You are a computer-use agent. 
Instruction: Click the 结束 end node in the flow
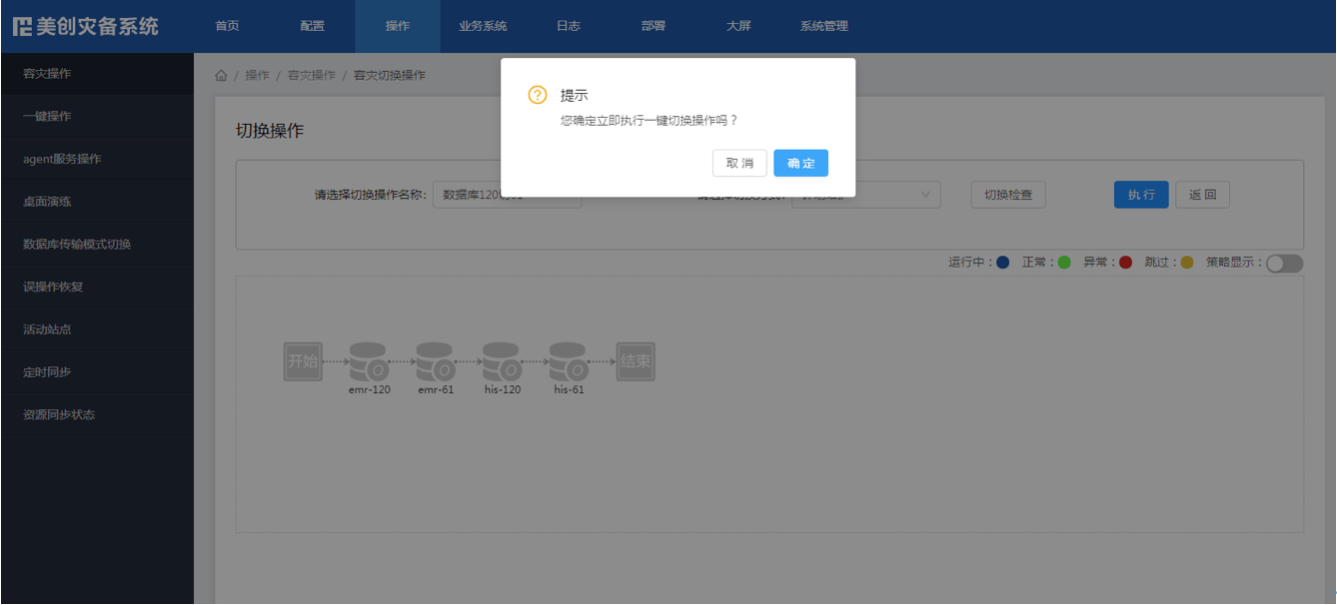click(x=635, y=361)
